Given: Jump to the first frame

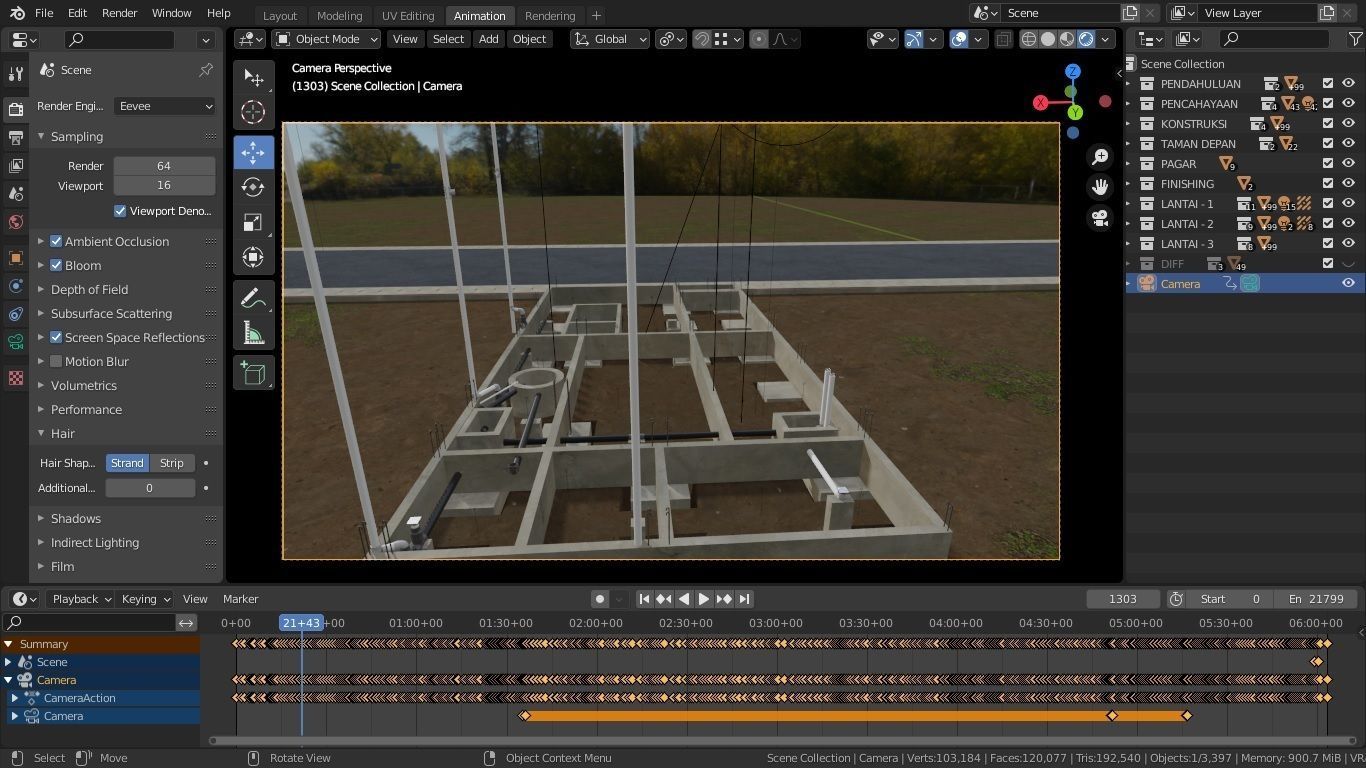Looking at the screenshot, I should click(644, 599).
